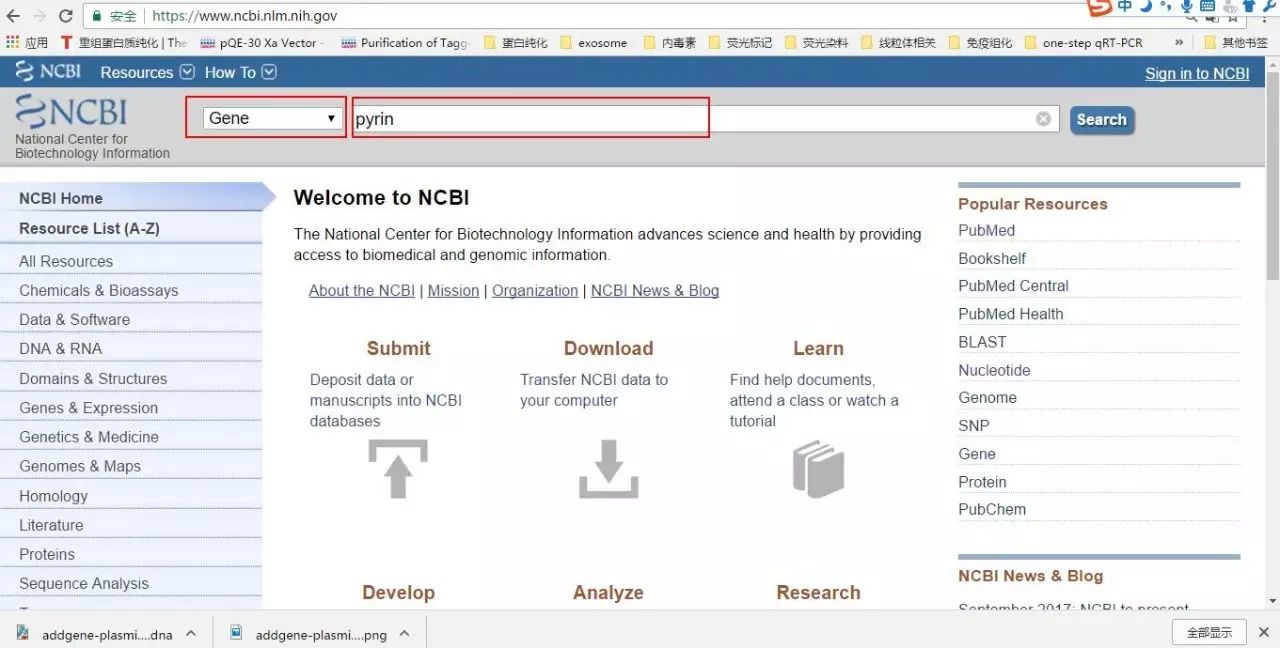Click the NCBI logo in the blue header
The height and width of the screenshot is (648, 1280).
pyautogui.click(x=48, y=72)
